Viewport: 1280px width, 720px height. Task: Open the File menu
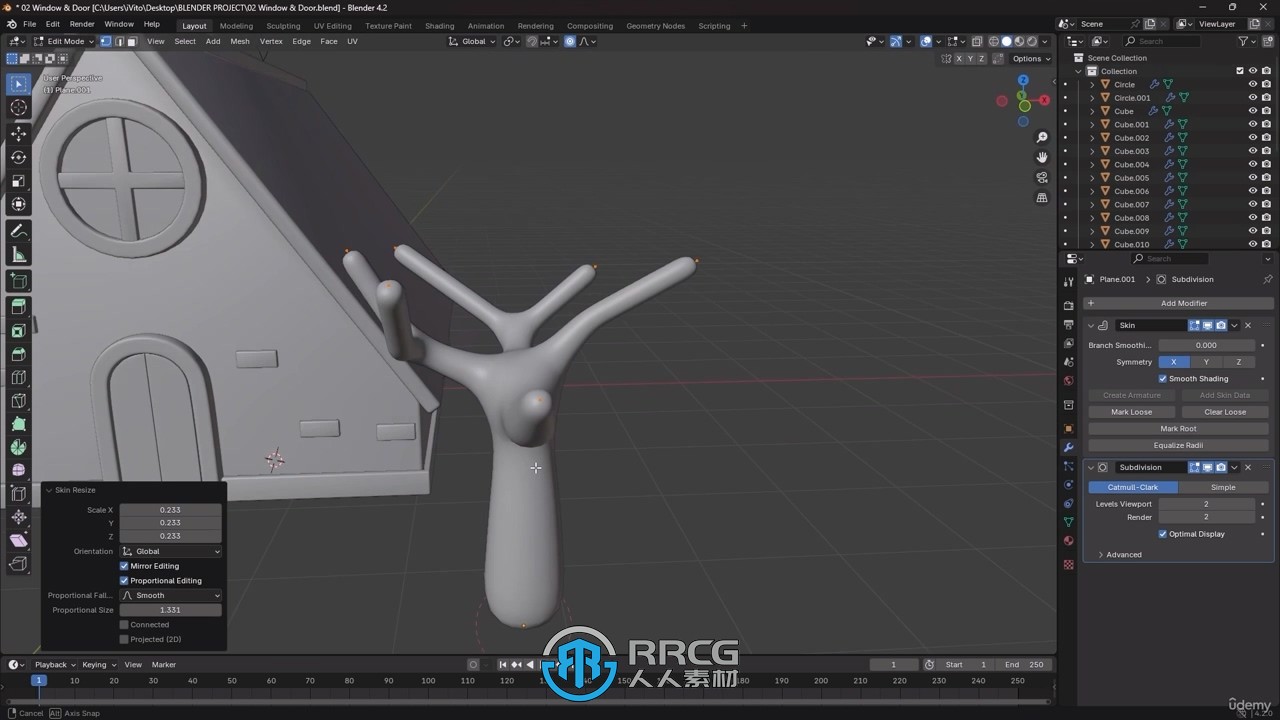tap(30, 24)
